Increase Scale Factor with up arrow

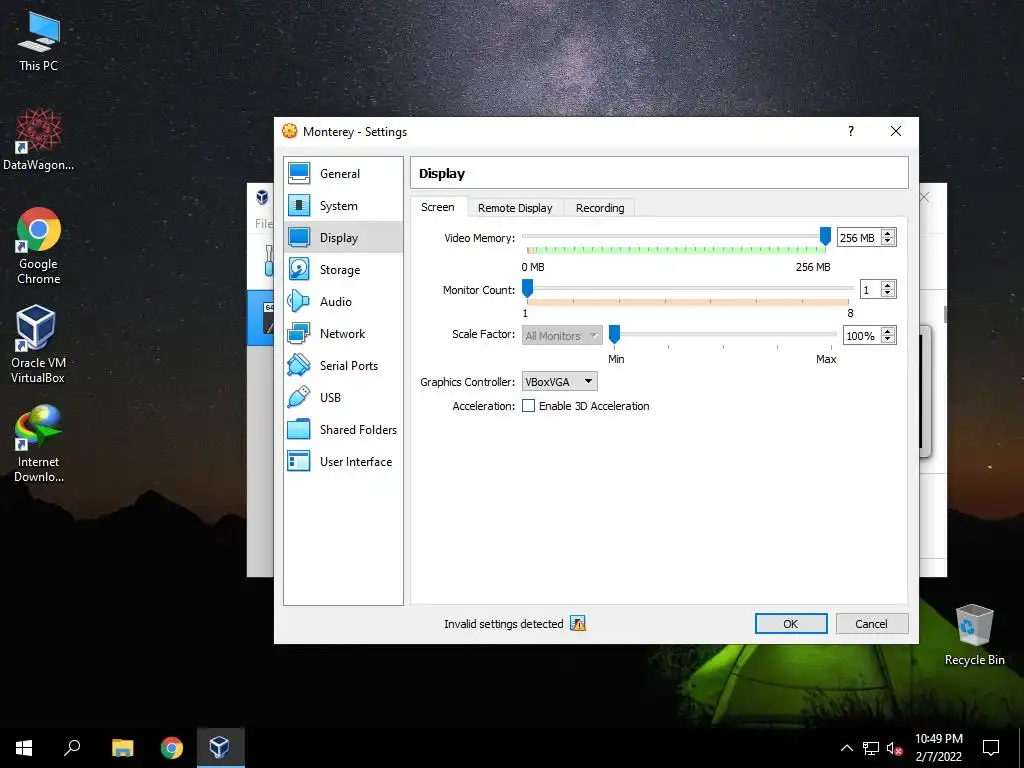click(888, 332)
